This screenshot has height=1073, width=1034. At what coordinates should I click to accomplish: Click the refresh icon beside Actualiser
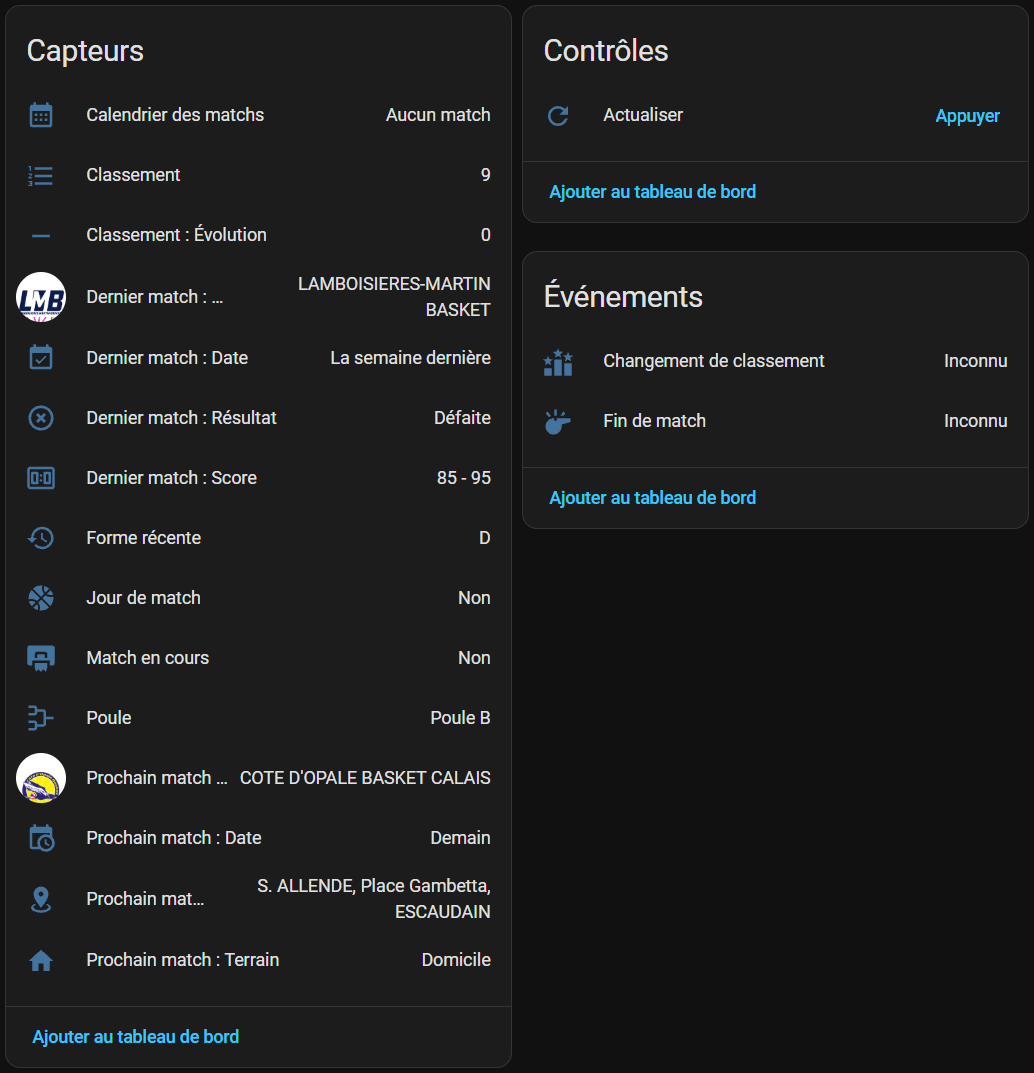[x=558, y=115]
